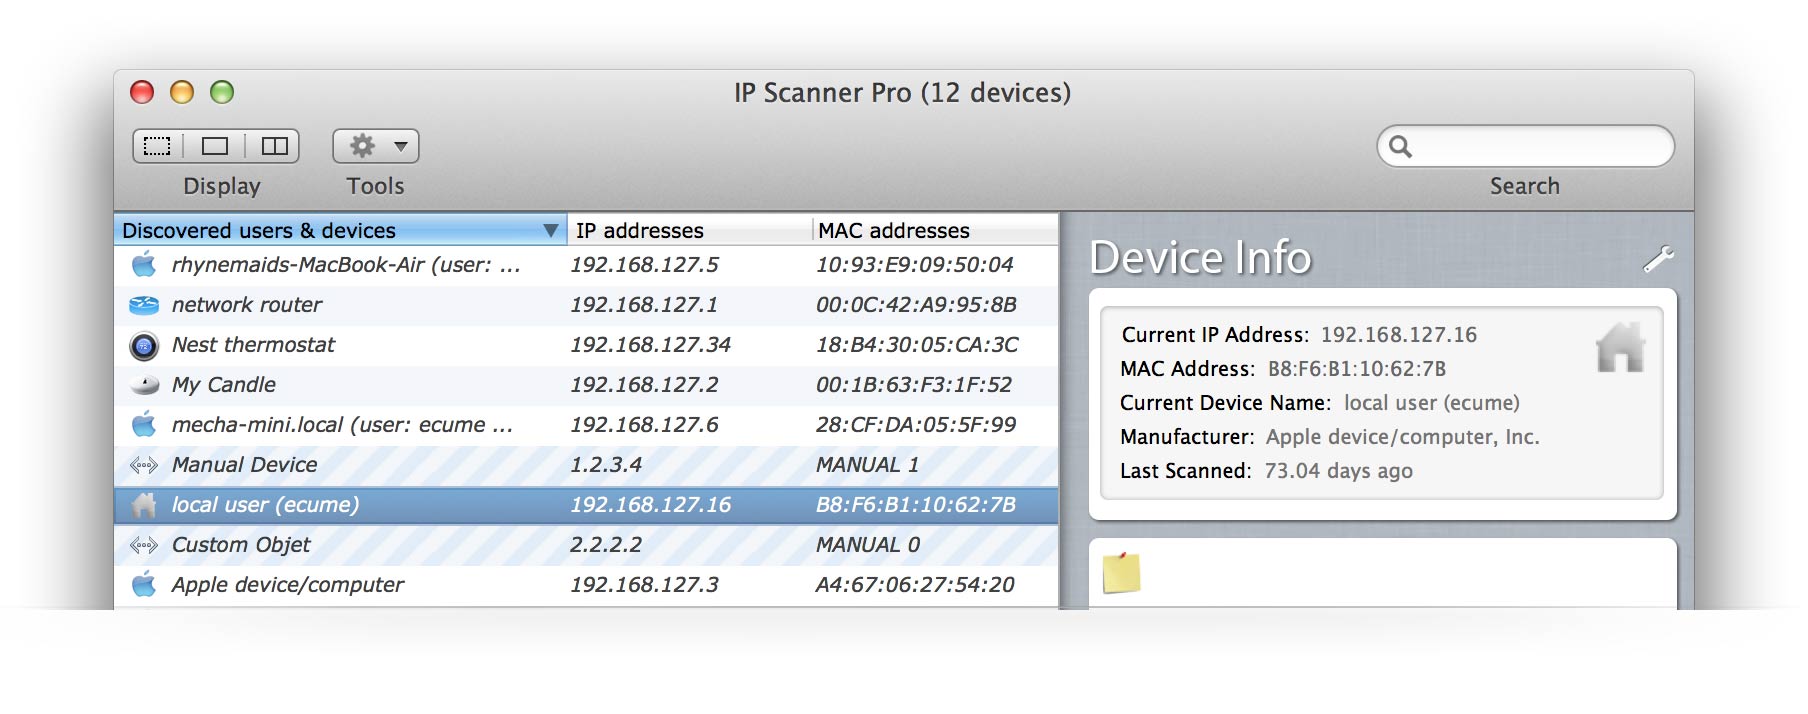Click the sort triangle in devices header

[x=550, y=231]
